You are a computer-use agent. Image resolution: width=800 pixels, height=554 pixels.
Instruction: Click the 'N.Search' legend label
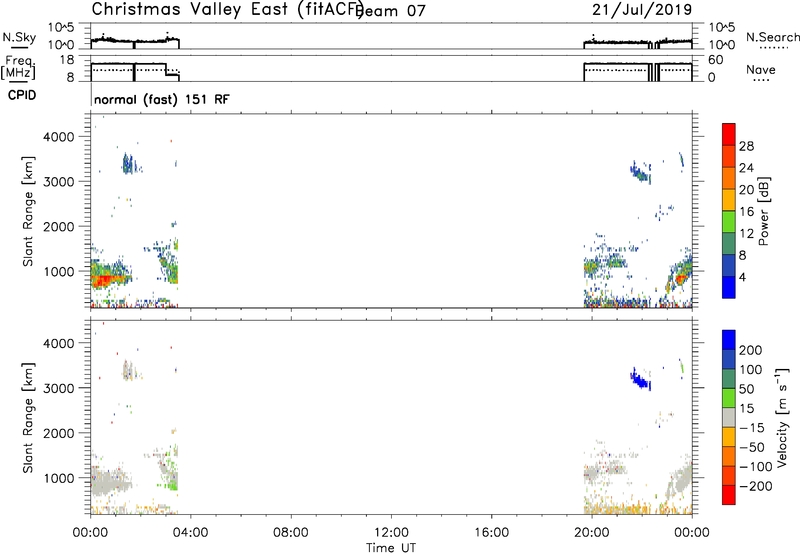772,37
